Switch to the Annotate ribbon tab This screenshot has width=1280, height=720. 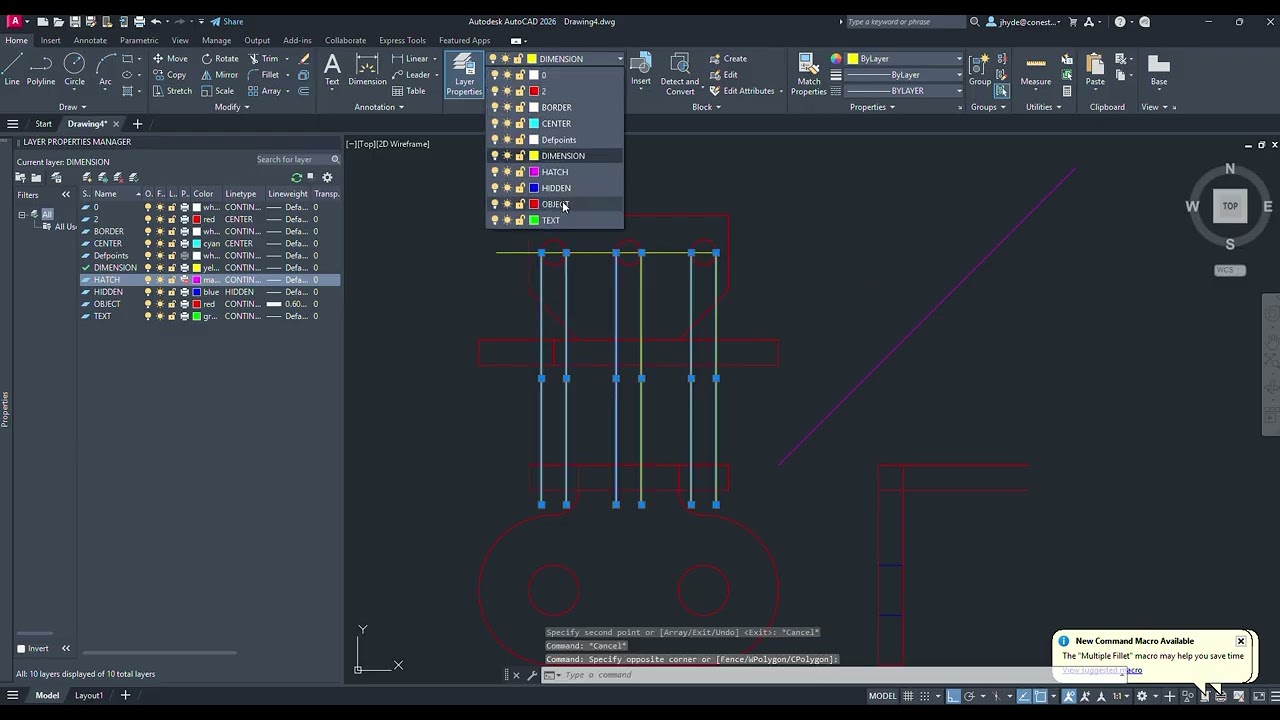coord(90,41)
